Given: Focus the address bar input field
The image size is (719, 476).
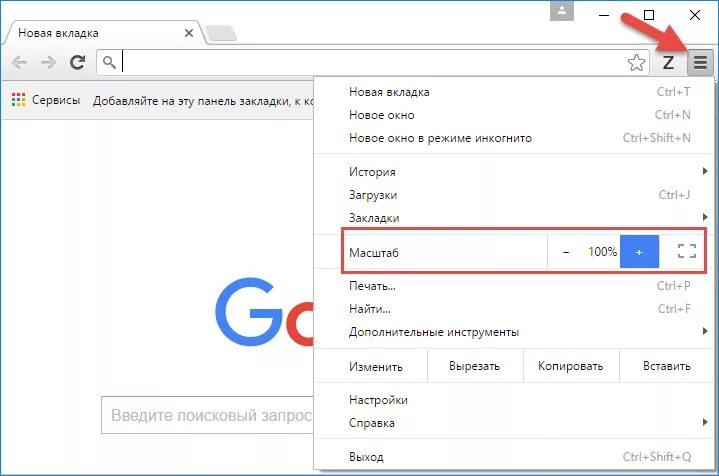Looking at the screenshot, I should pyautogui.click(x=371, y=62).
